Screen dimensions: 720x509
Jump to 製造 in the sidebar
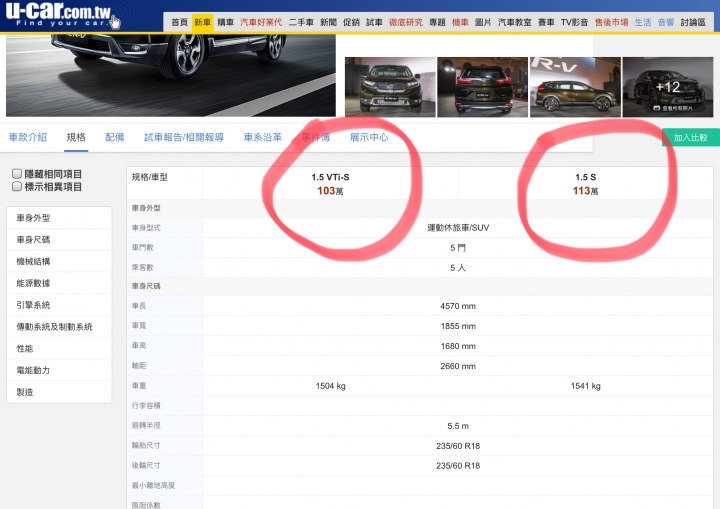pyautogui.click(x=59, y=392)
